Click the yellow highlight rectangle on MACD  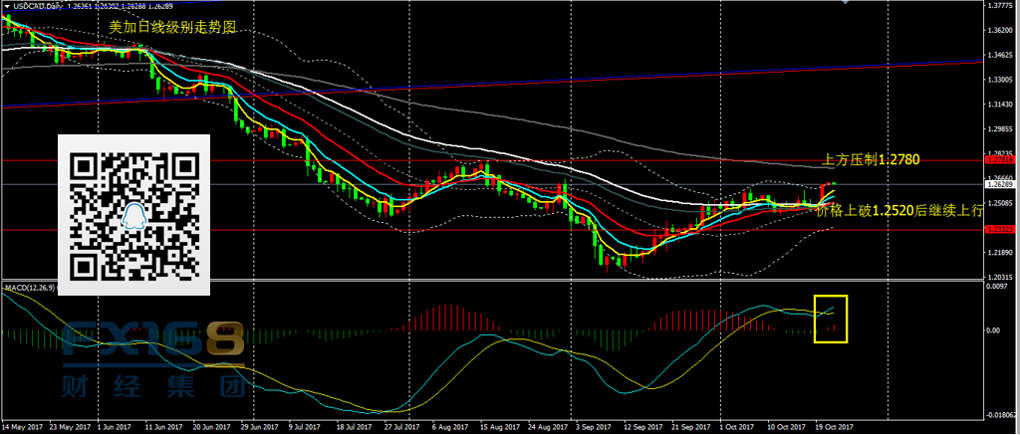tap(831, 318)
